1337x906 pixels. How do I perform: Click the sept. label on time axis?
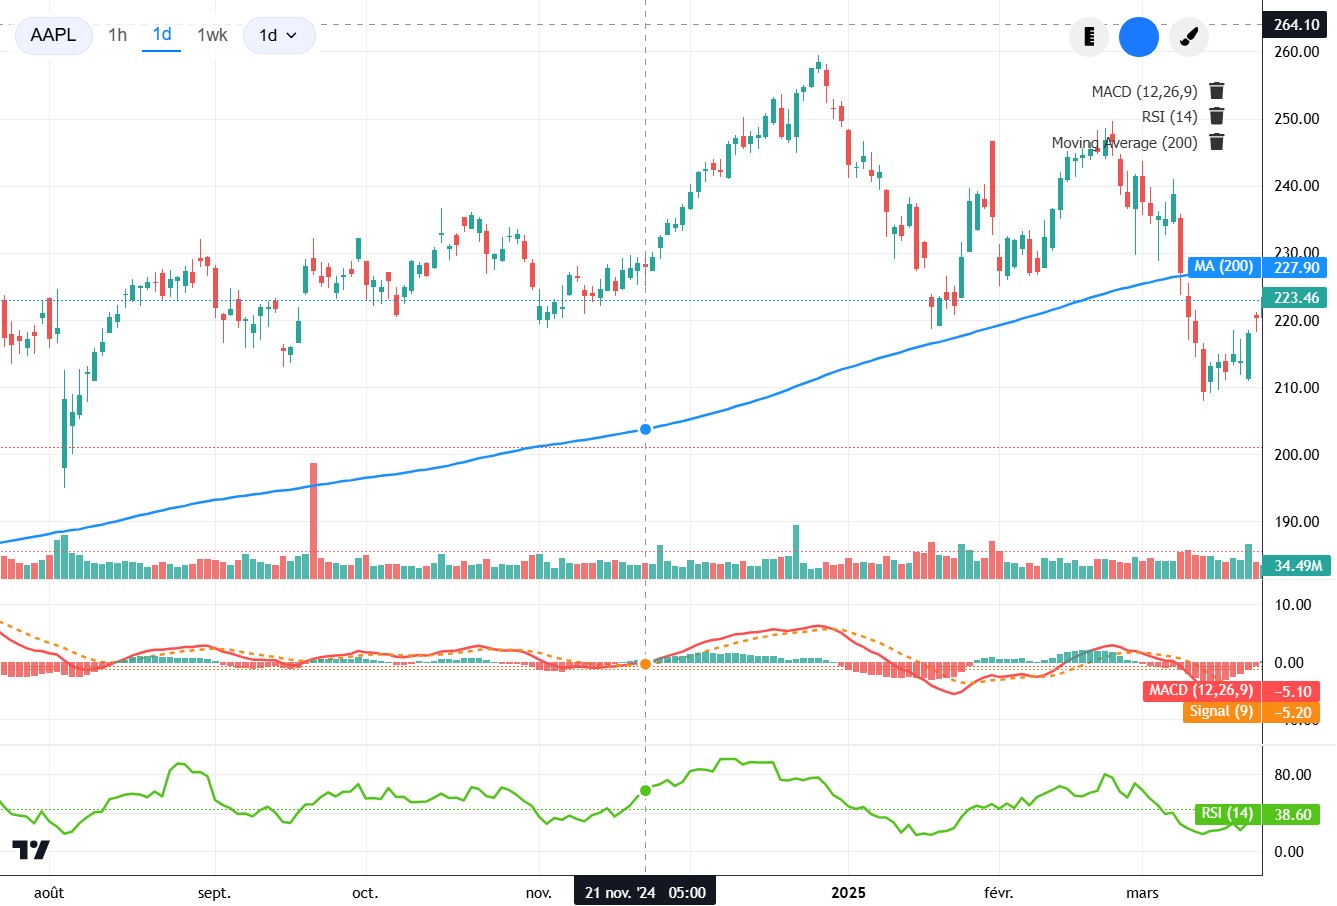214,892
